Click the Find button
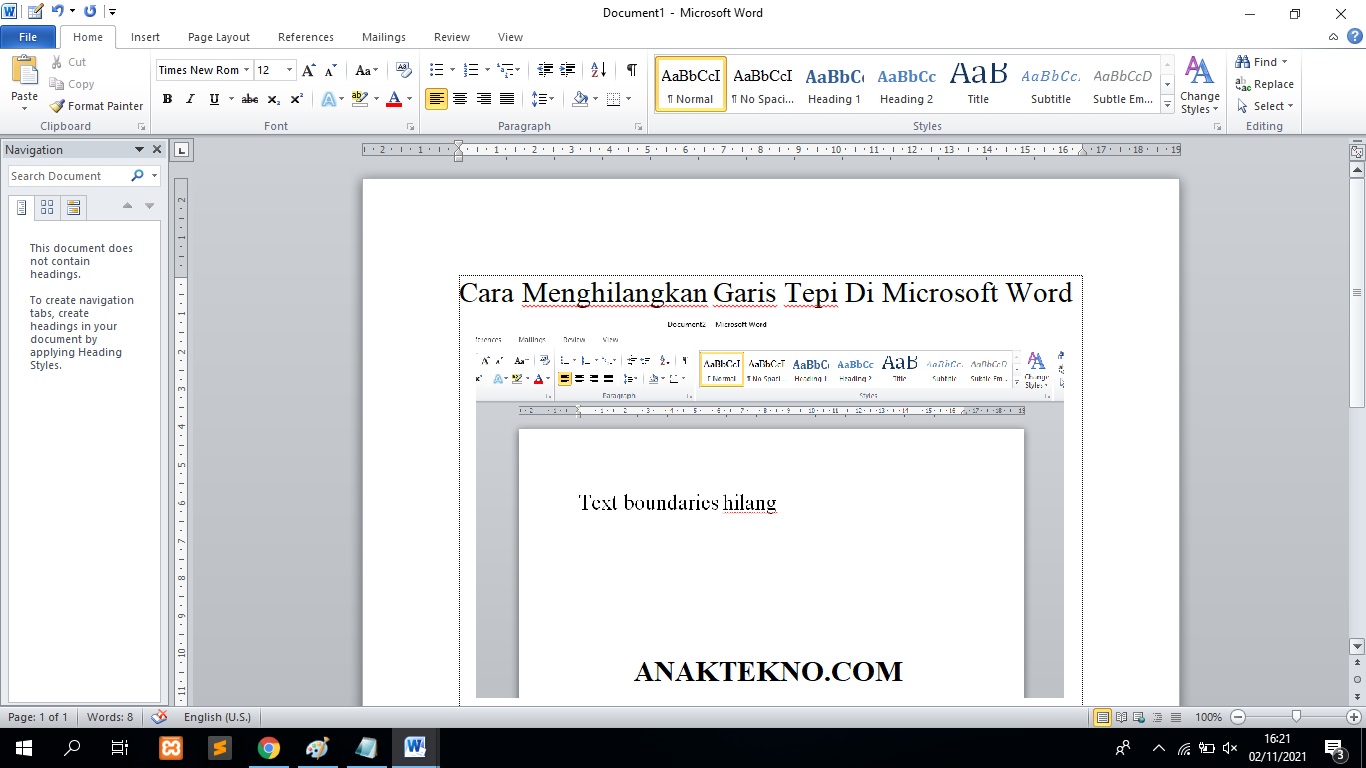 (1262, 62)
